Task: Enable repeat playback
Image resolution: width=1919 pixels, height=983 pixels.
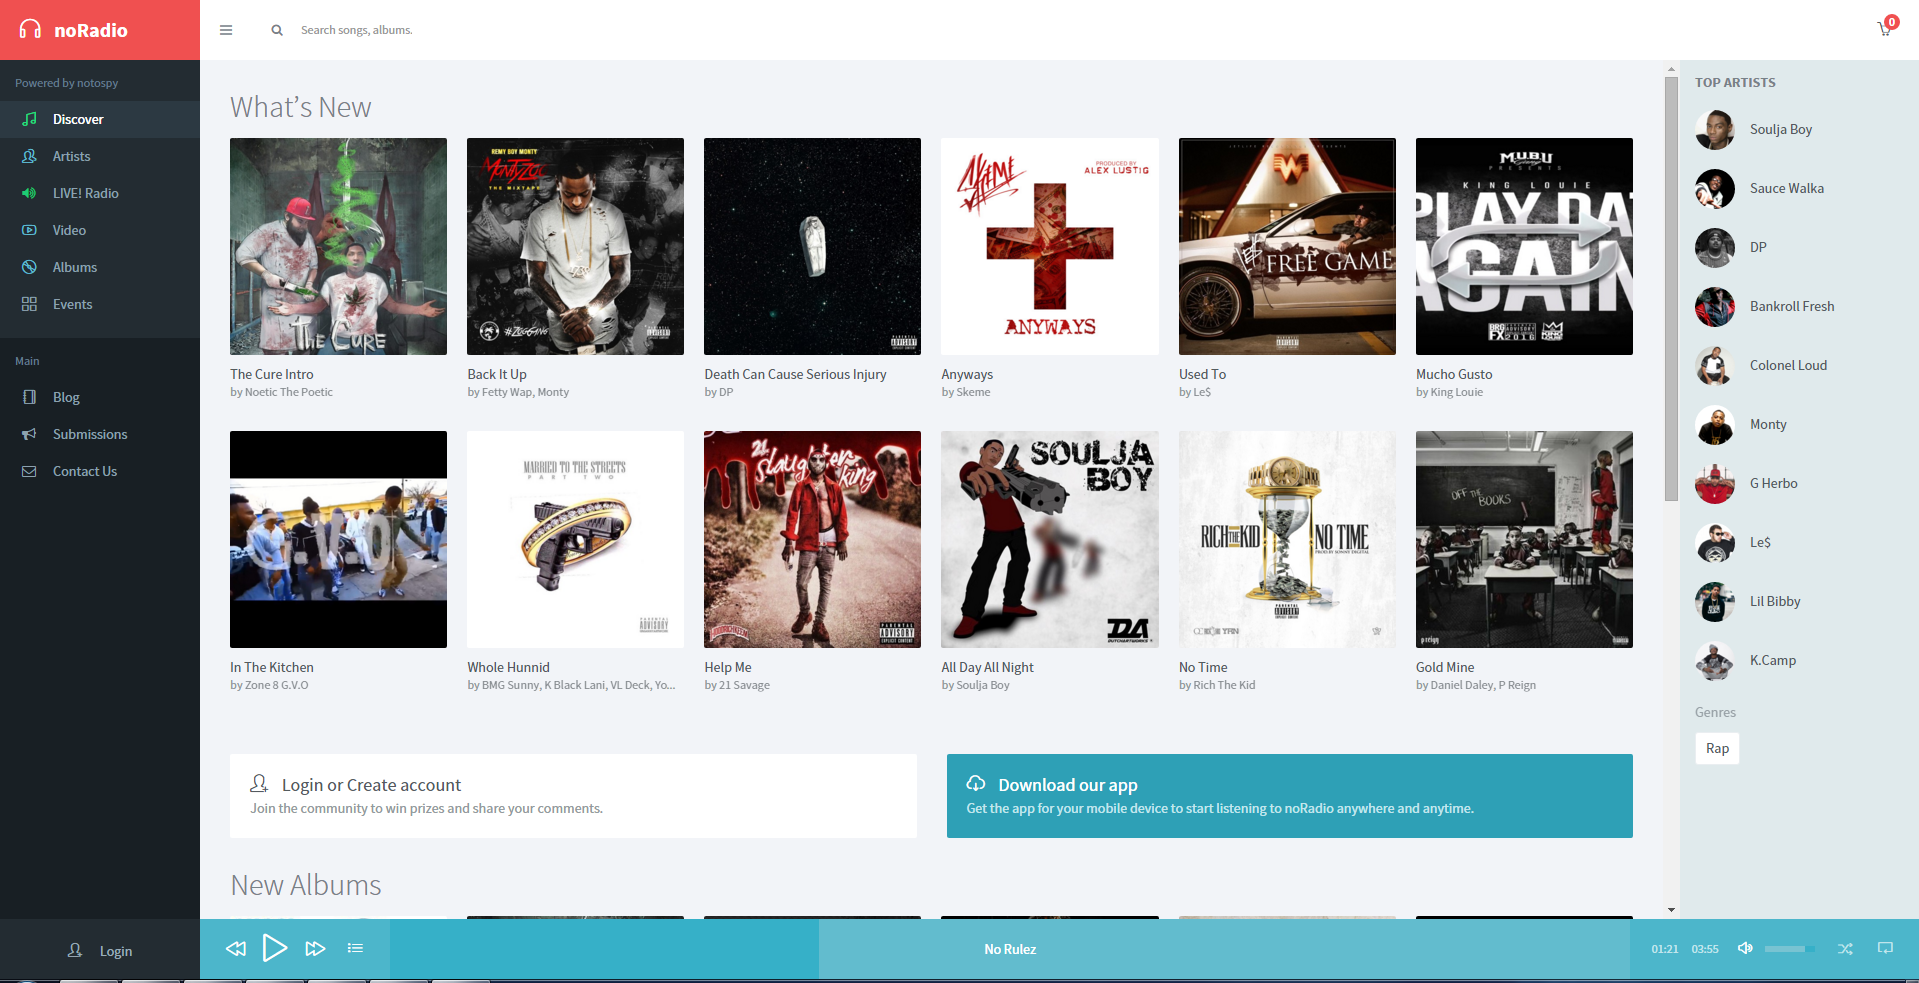Action: coord(1885,948)
